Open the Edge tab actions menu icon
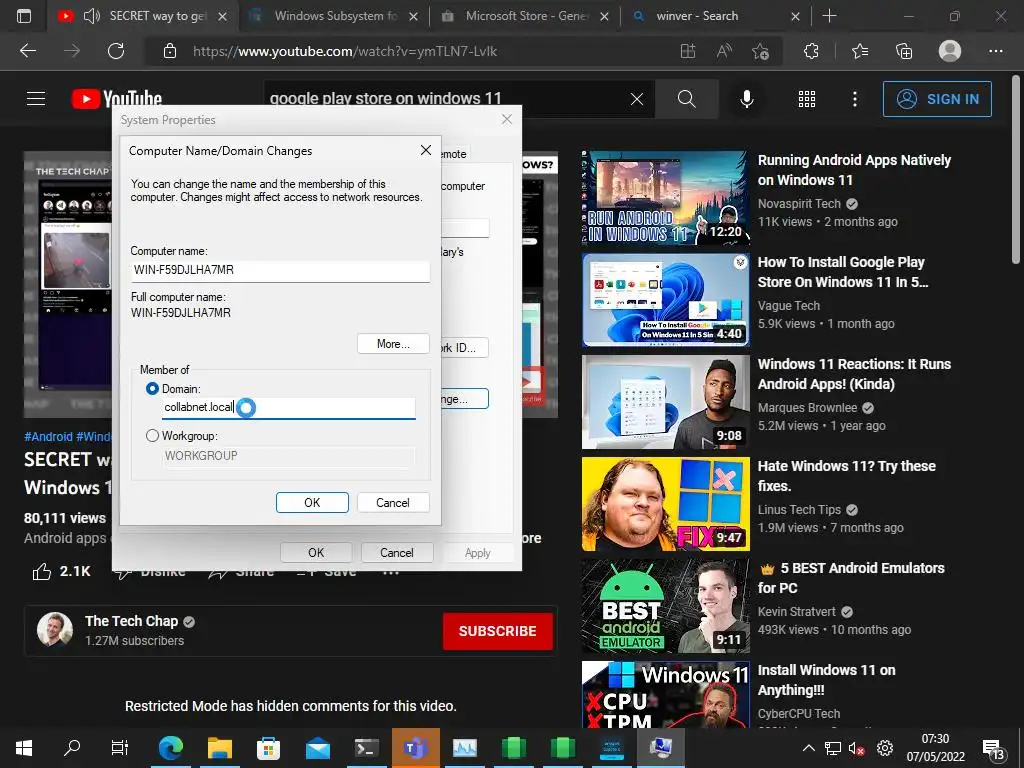The width and height of the screenshot is (1024, 768). [x=24, y=16]
